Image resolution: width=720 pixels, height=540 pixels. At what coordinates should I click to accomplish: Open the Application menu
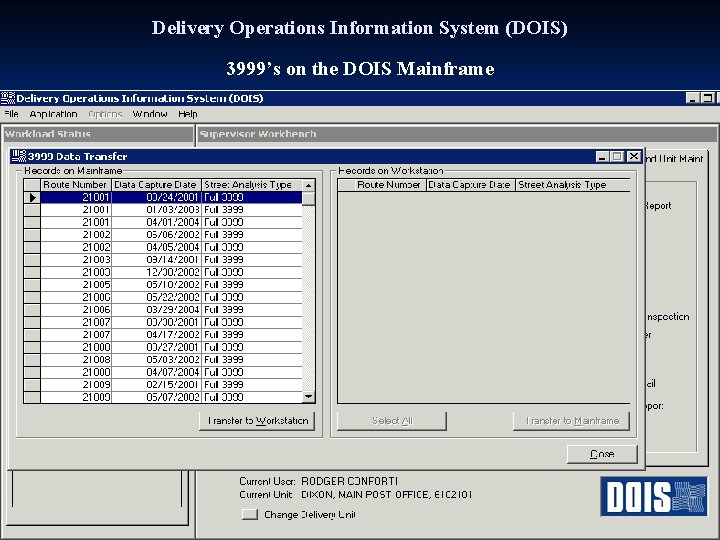53,114
